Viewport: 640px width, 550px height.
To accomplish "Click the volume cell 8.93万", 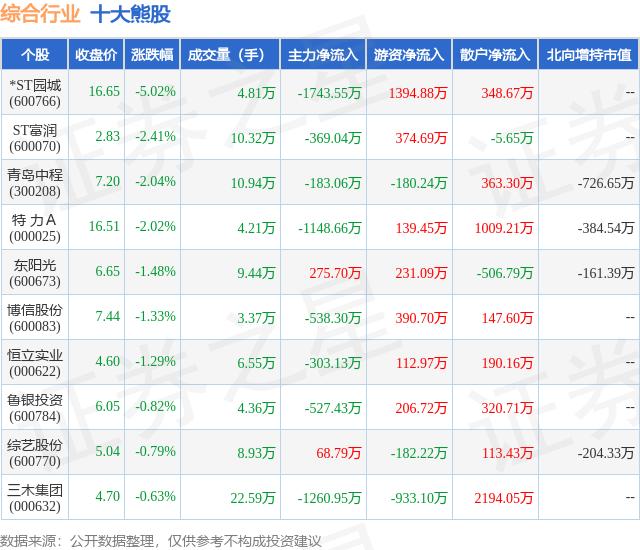I will (x=256, y=453).
